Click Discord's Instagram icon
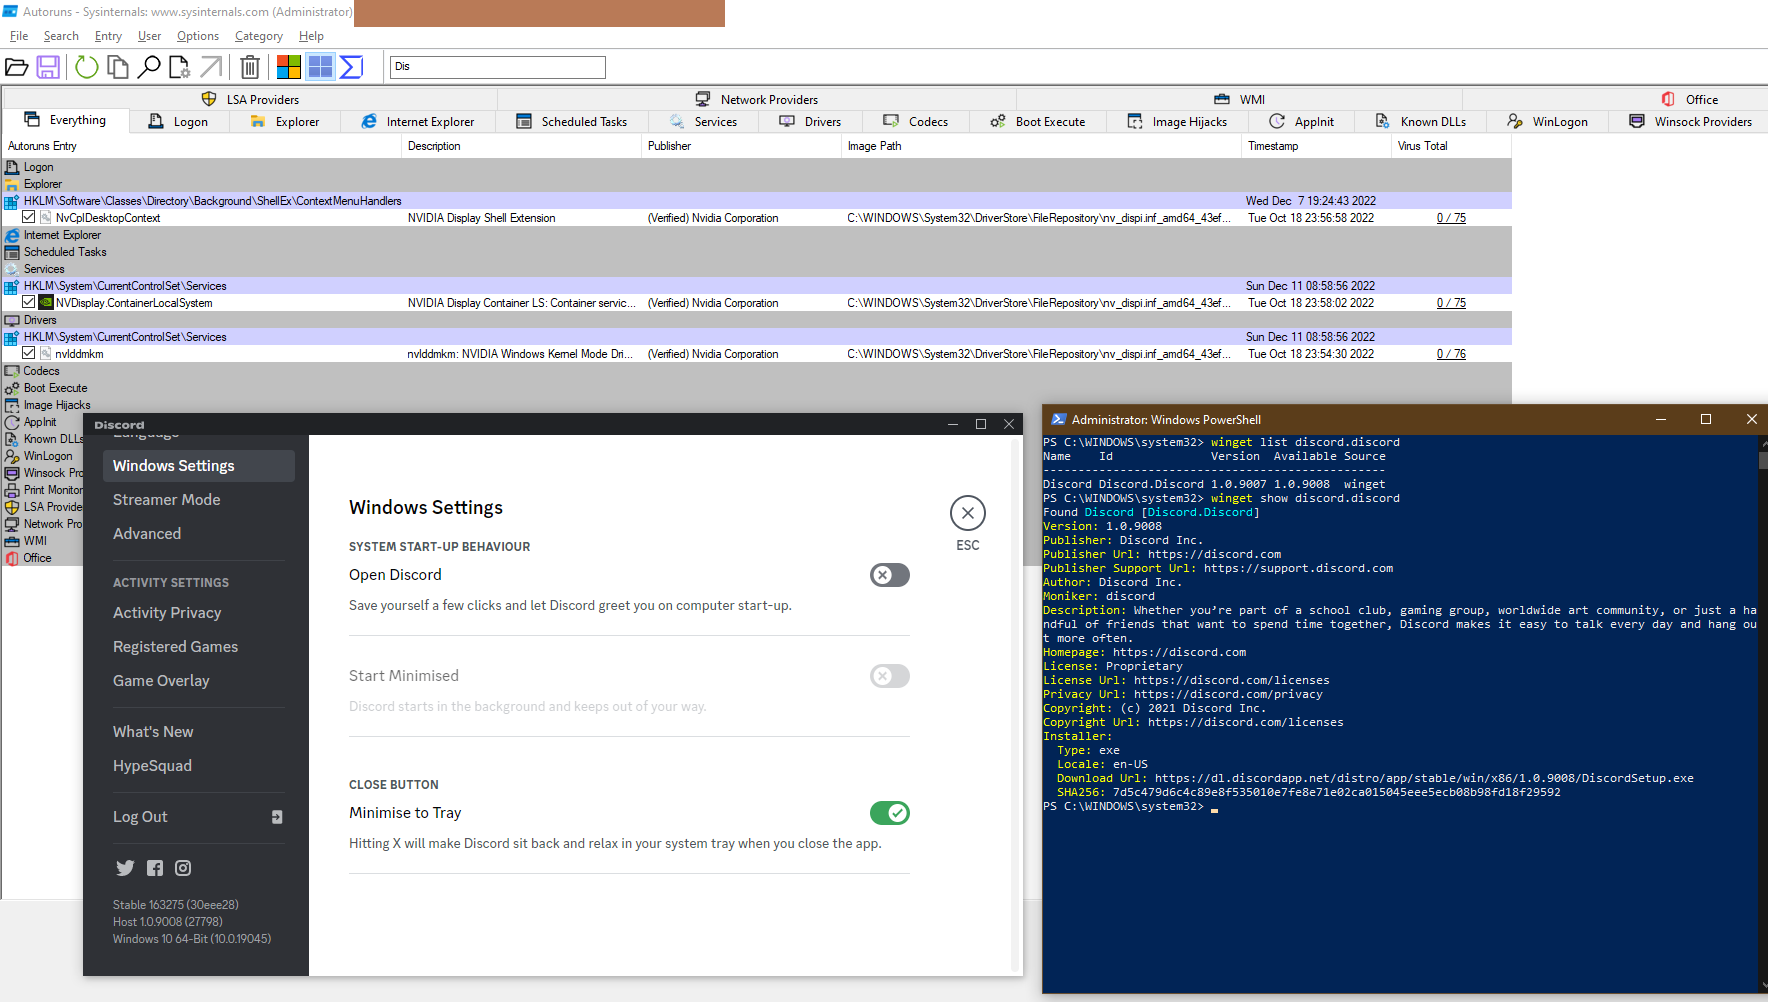 tap(183, 868)
